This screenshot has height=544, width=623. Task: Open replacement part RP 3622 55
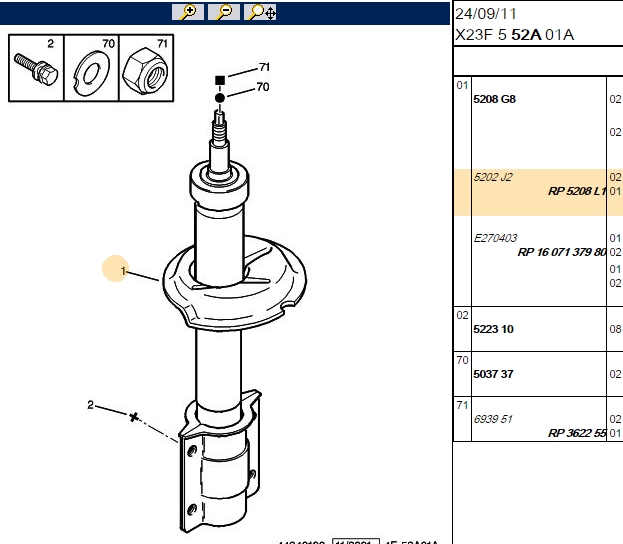[577, 433]
